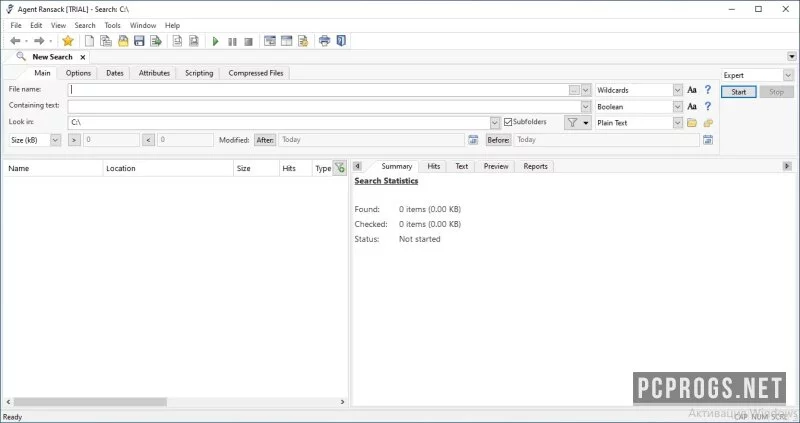800x423 pixels.
Task: Switch to the Attributes tab
Action: point(154,73)
